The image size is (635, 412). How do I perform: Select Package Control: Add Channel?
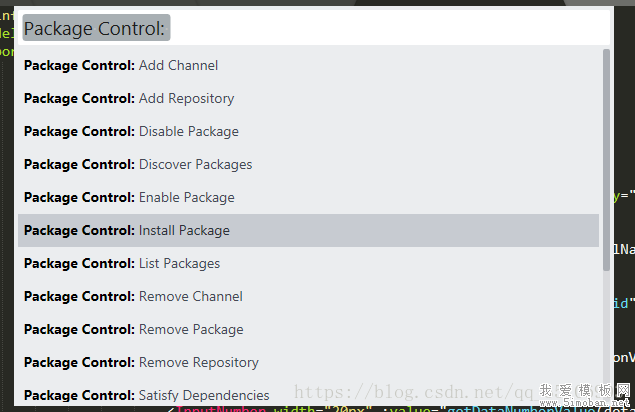[121, 66]
